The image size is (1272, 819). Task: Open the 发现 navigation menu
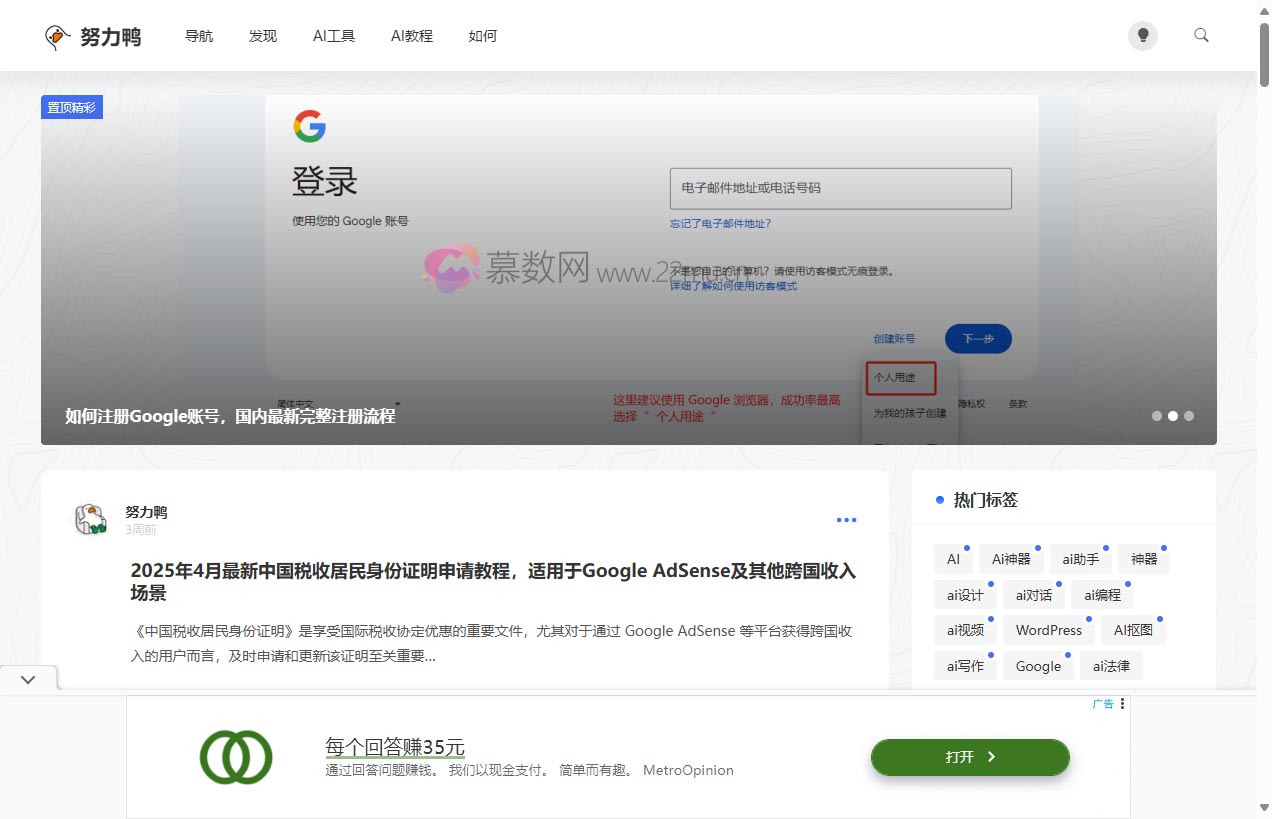[263, 36]
